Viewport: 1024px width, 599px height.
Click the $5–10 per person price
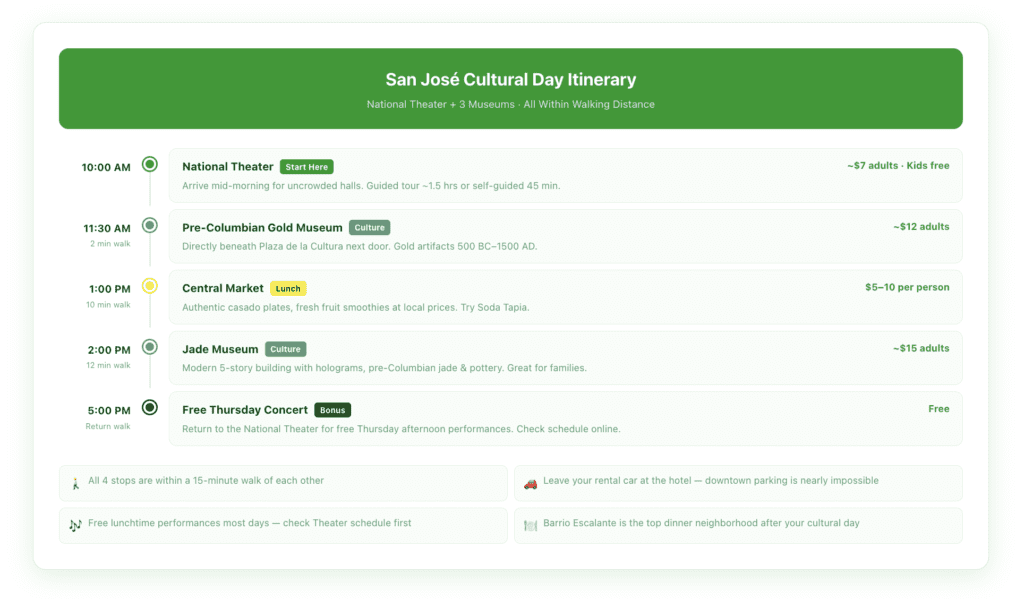point(907,287)
